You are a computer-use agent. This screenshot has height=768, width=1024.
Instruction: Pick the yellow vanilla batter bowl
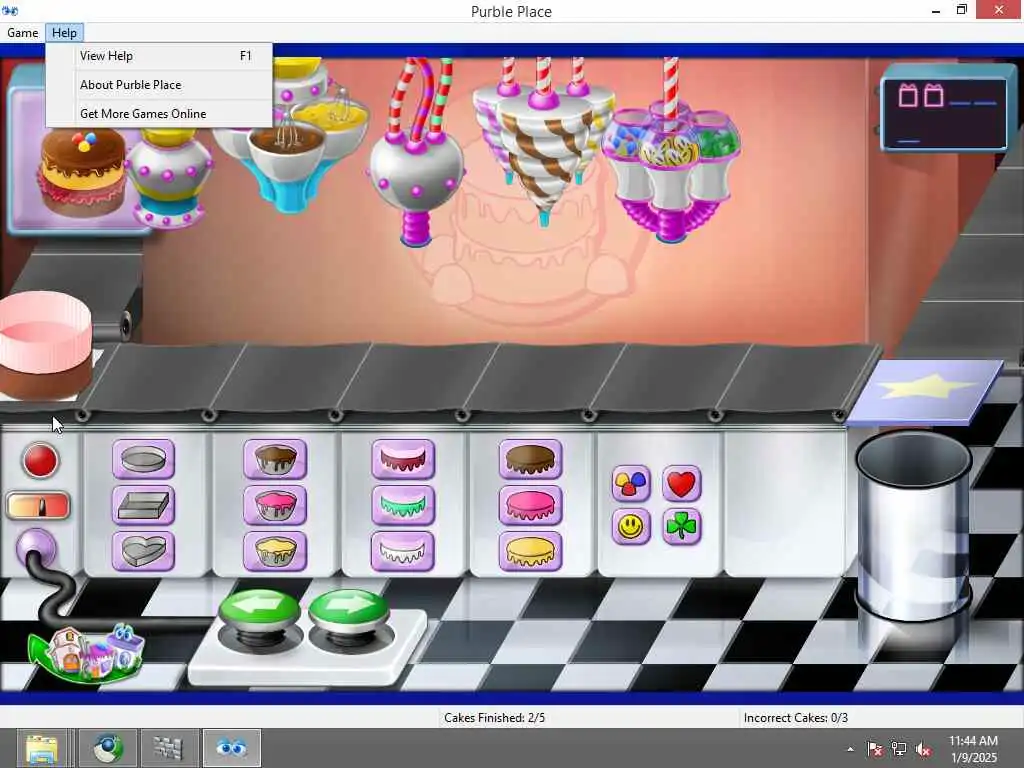pos(275,551)
